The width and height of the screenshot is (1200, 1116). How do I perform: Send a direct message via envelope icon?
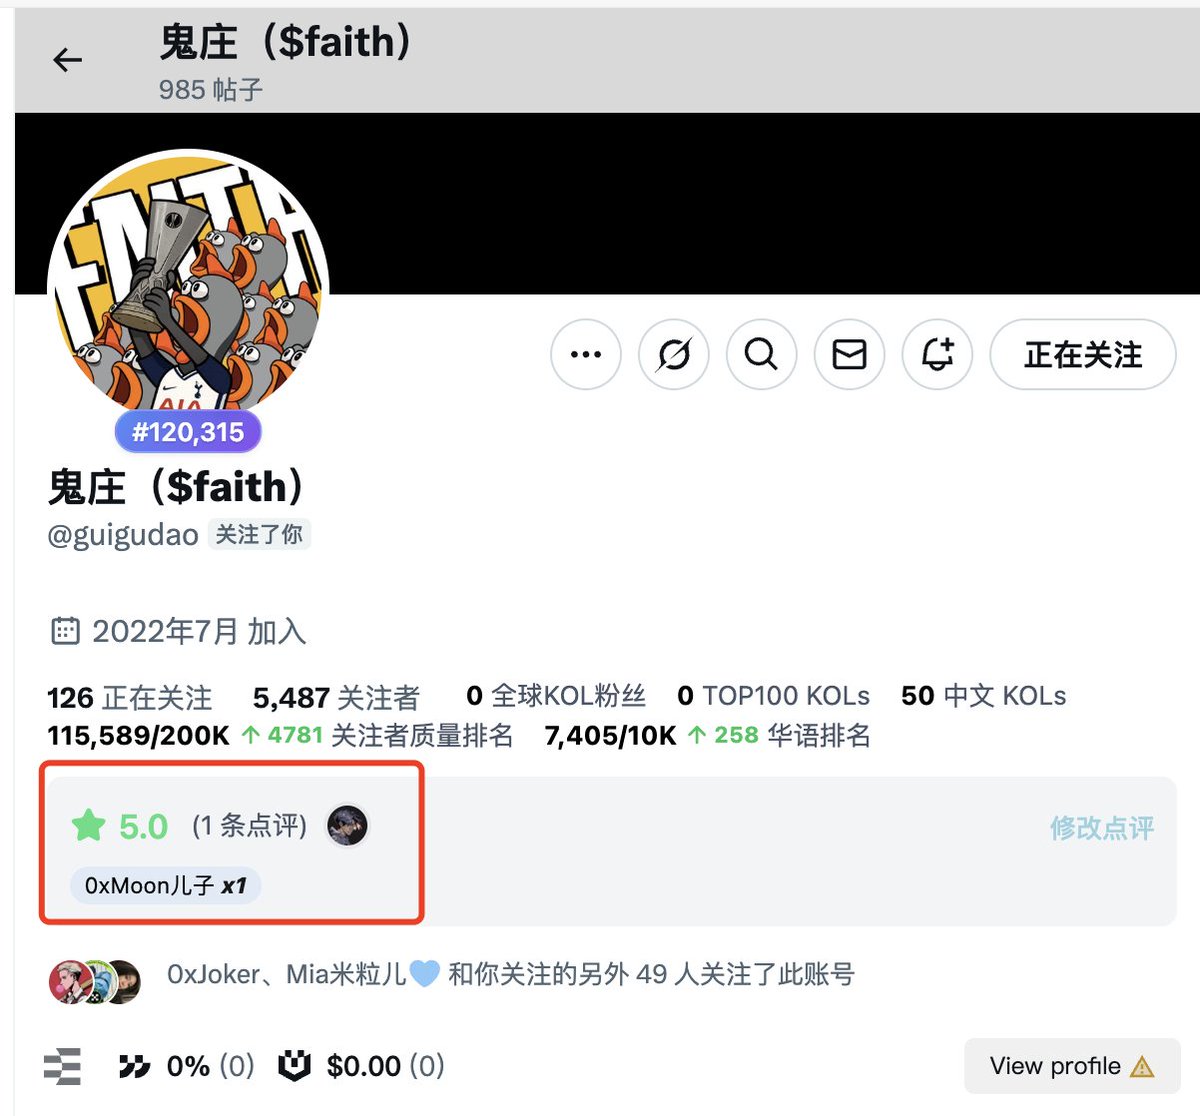pos(849,354)
